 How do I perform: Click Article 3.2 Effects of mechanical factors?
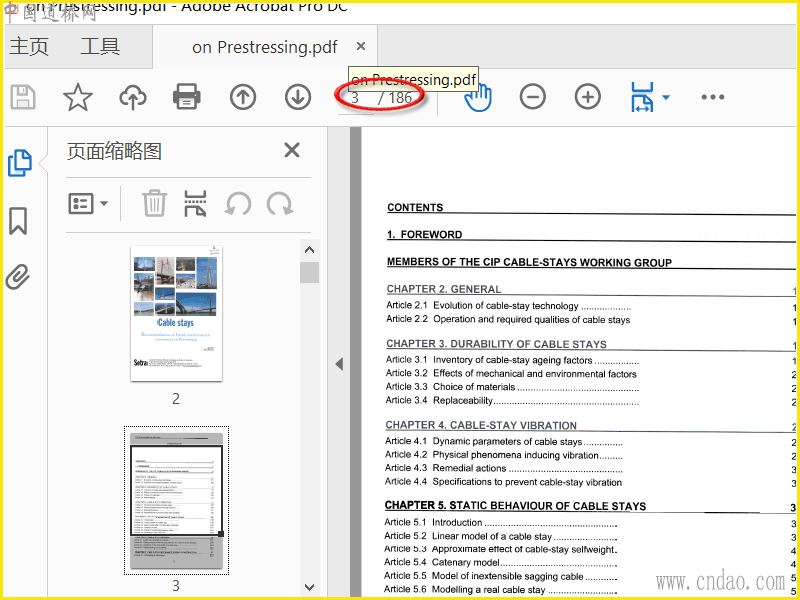click(511, 373)
